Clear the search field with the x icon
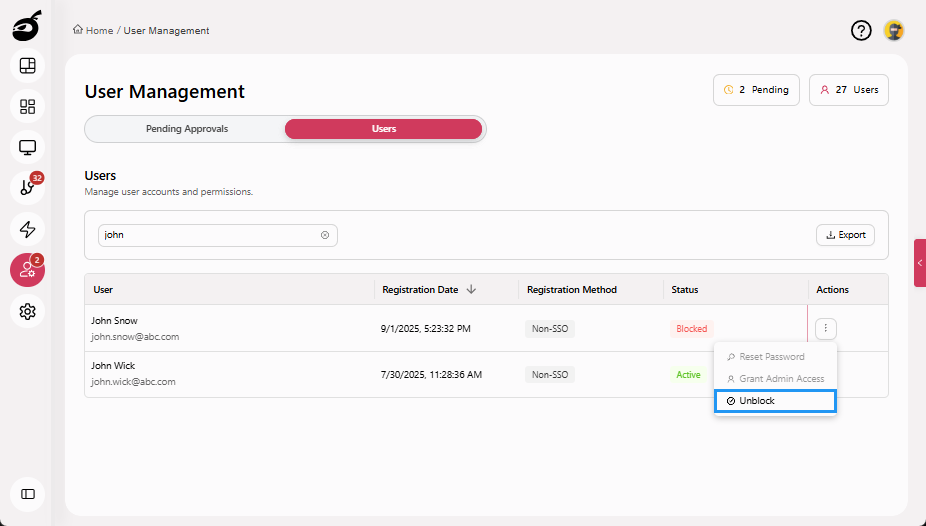The height and width of the screenshot is (526, 926). click(x=325, y=235)
